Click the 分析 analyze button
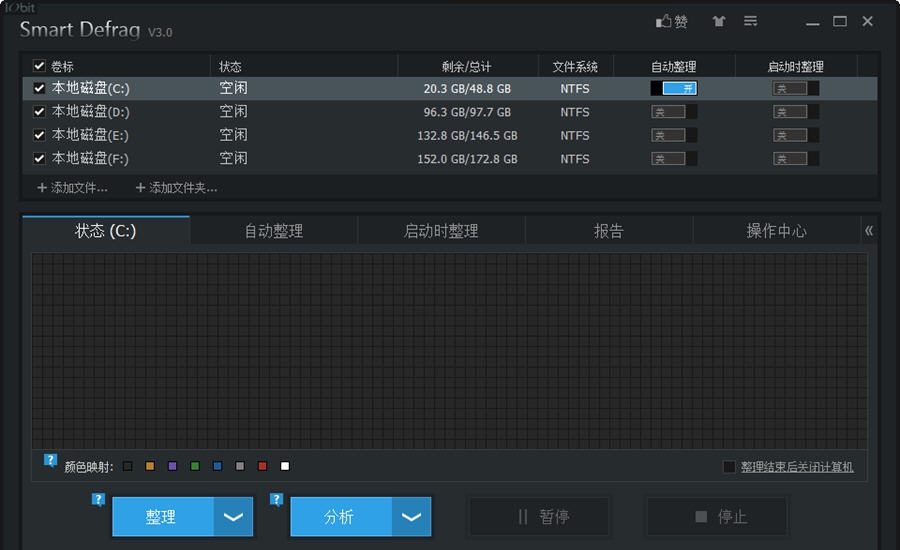900x550 pixels. click(x=340, y=517)
